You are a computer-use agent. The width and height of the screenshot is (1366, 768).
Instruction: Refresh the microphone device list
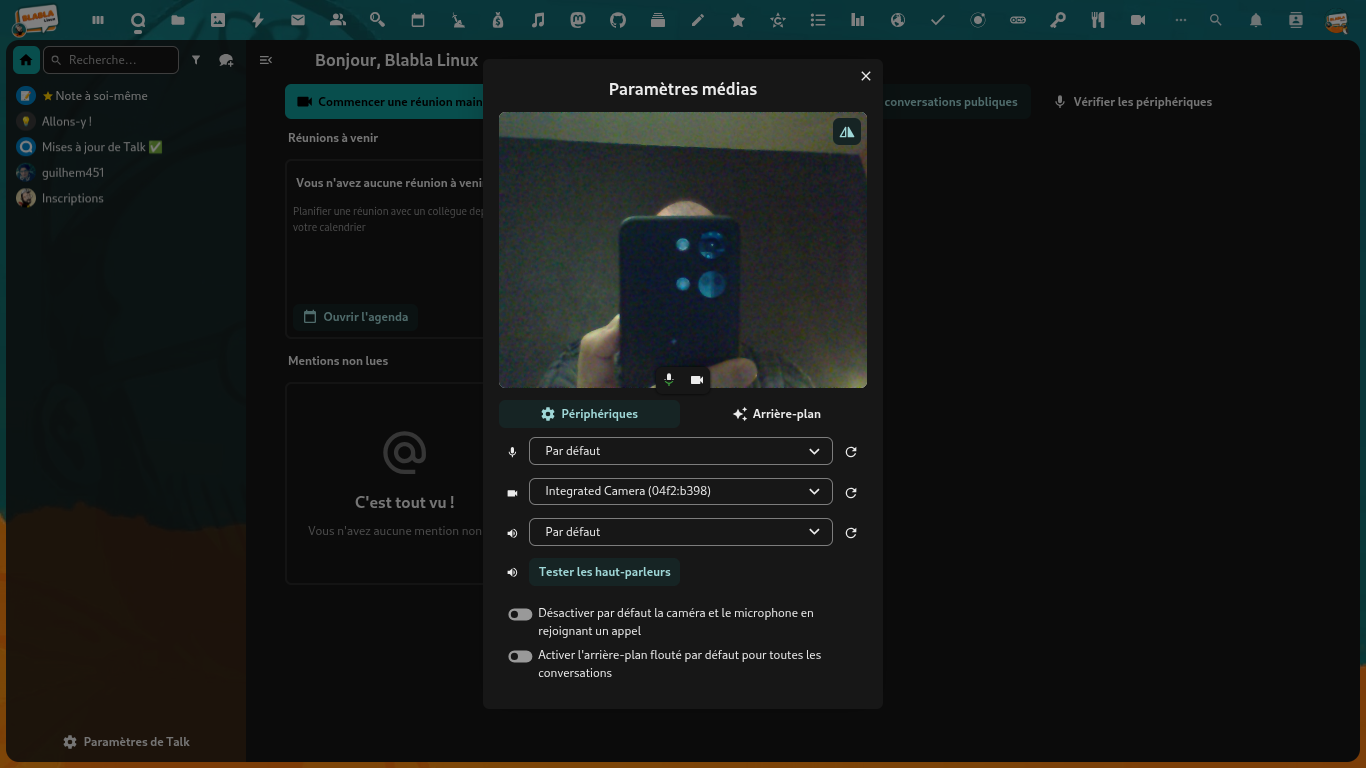[x=851, y=452]
